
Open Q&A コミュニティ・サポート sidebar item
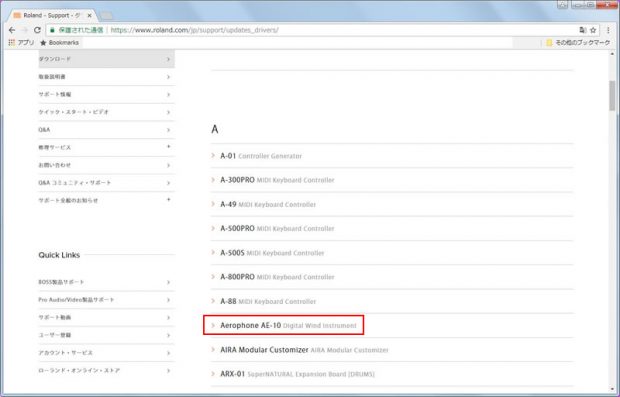[x=106, y=183]
